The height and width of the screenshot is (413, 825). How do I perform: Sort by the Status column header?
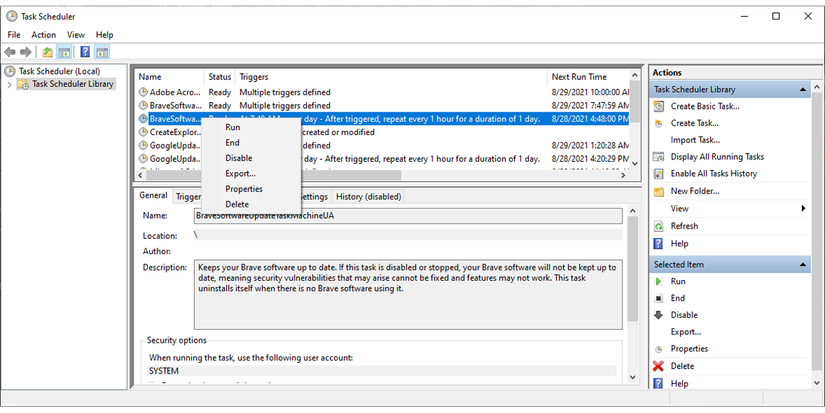(219, 77)
